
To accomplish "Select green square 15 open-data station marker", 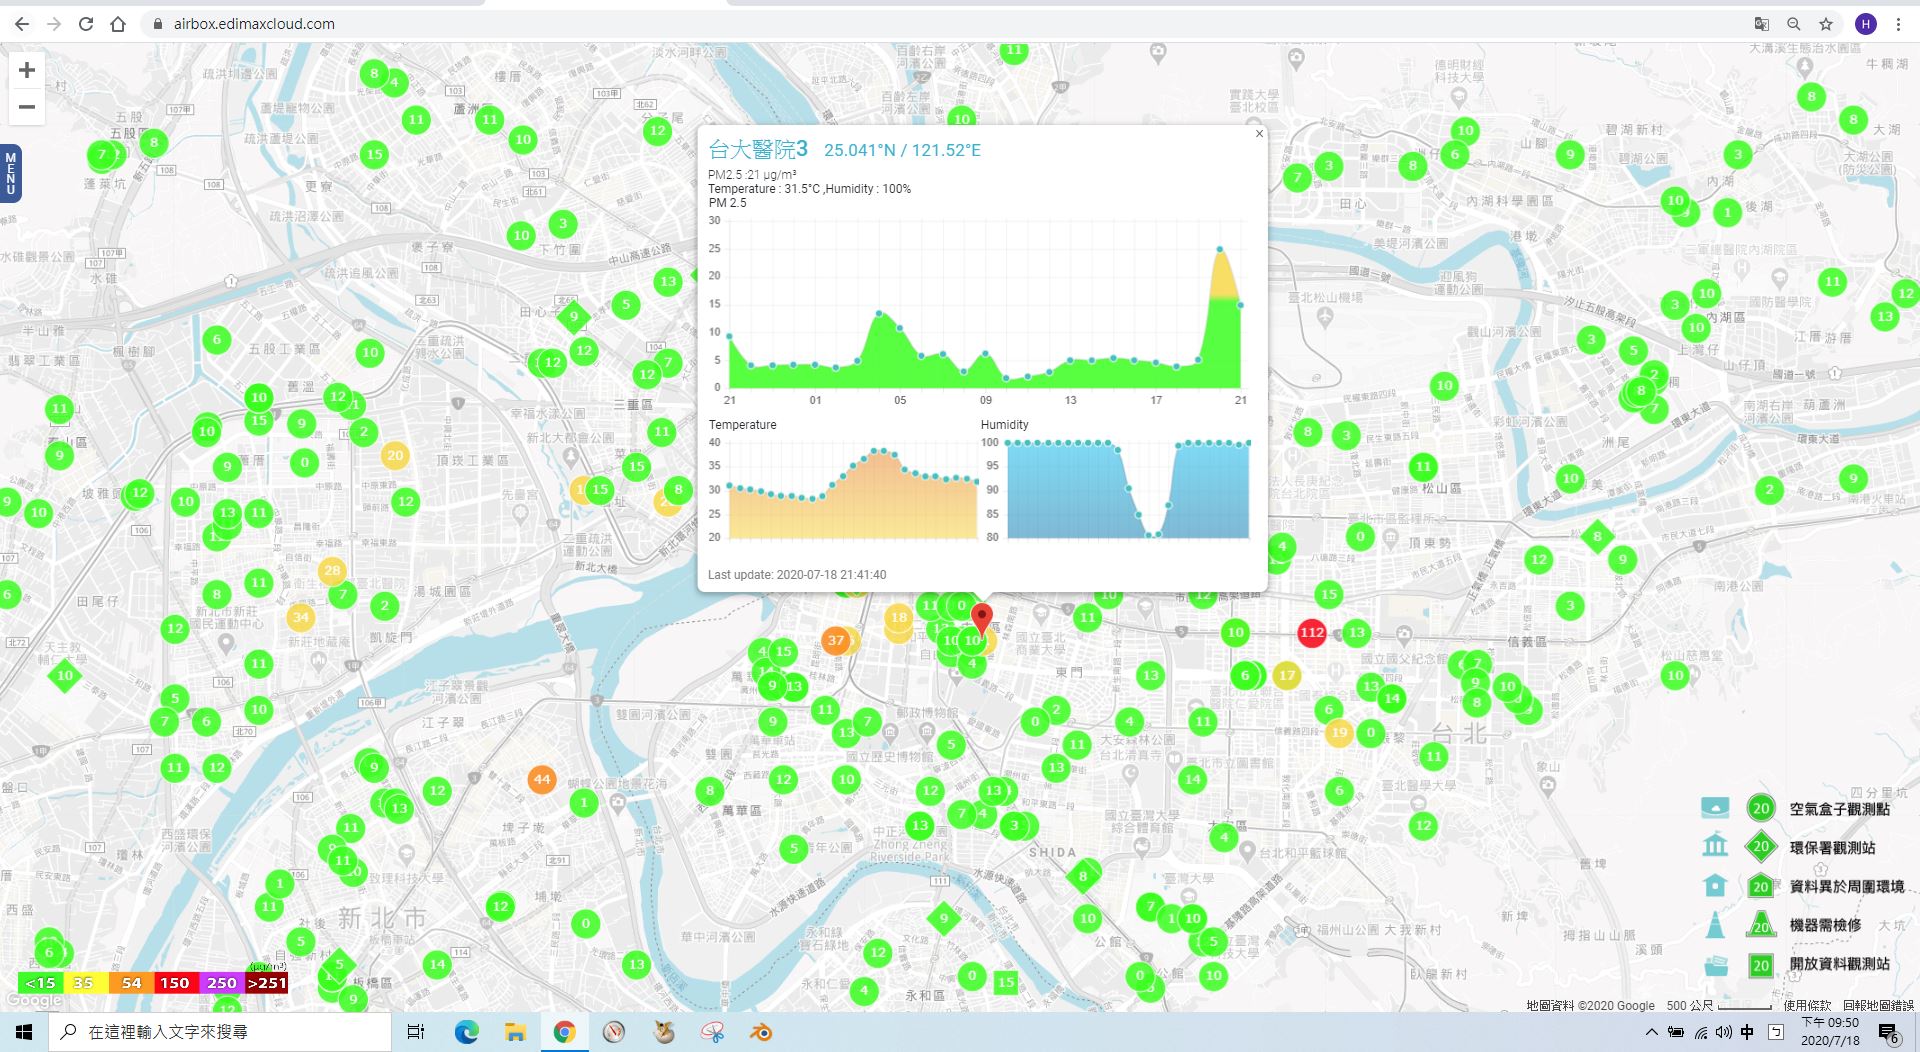I will pos(1006,982).
